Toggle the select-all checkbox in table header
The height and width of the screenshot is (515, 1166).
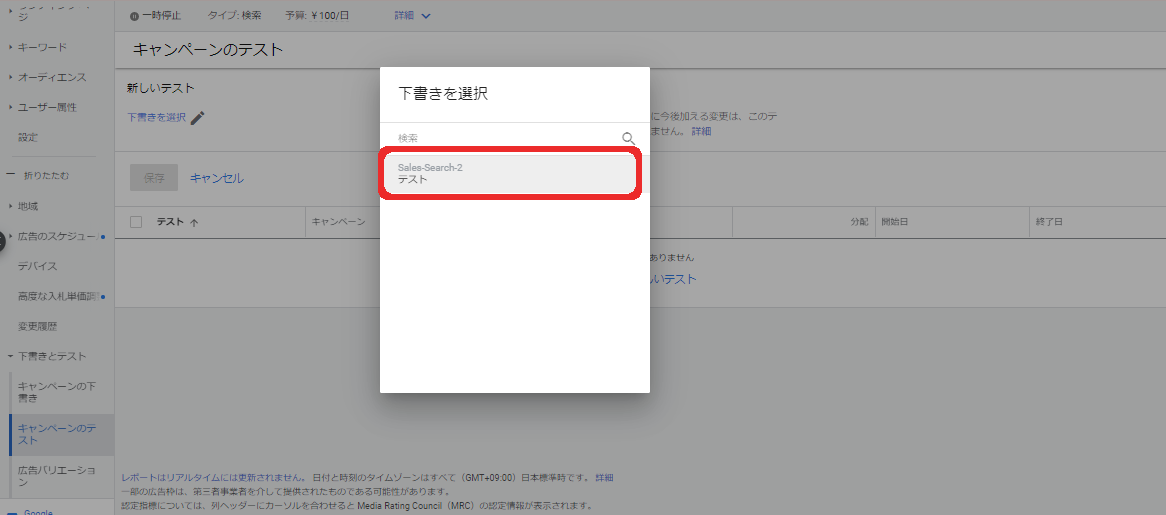(x=136, y=222)
